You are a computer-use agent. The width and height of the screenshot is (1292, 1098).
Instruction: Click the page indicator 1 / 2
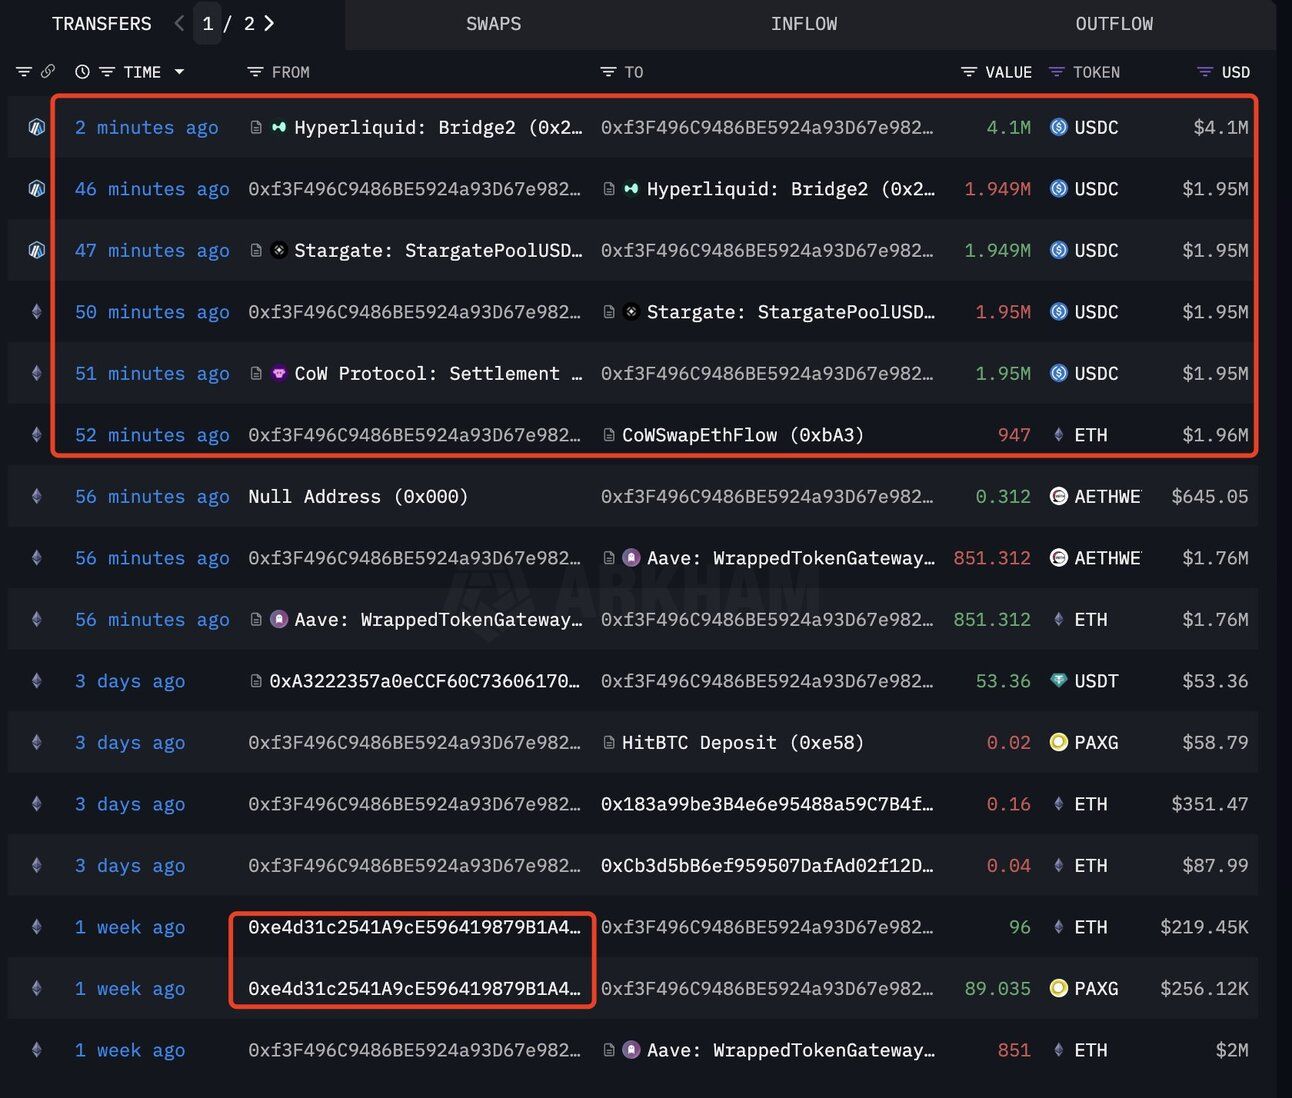tap(228, 23)
